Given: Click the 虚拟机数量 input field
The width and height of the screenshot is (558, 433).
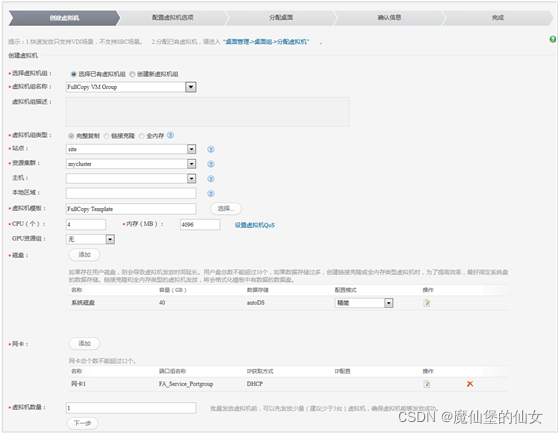Looking at the screenshot, I should (131, 408).
